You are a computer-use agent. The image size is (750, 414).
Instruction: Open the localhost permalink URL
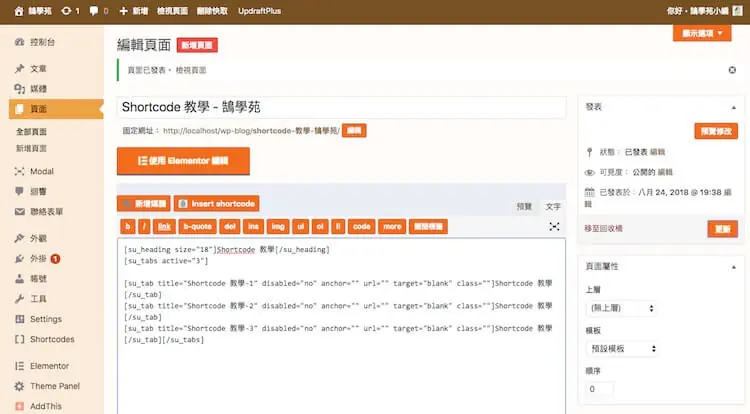tap(251, 131)
